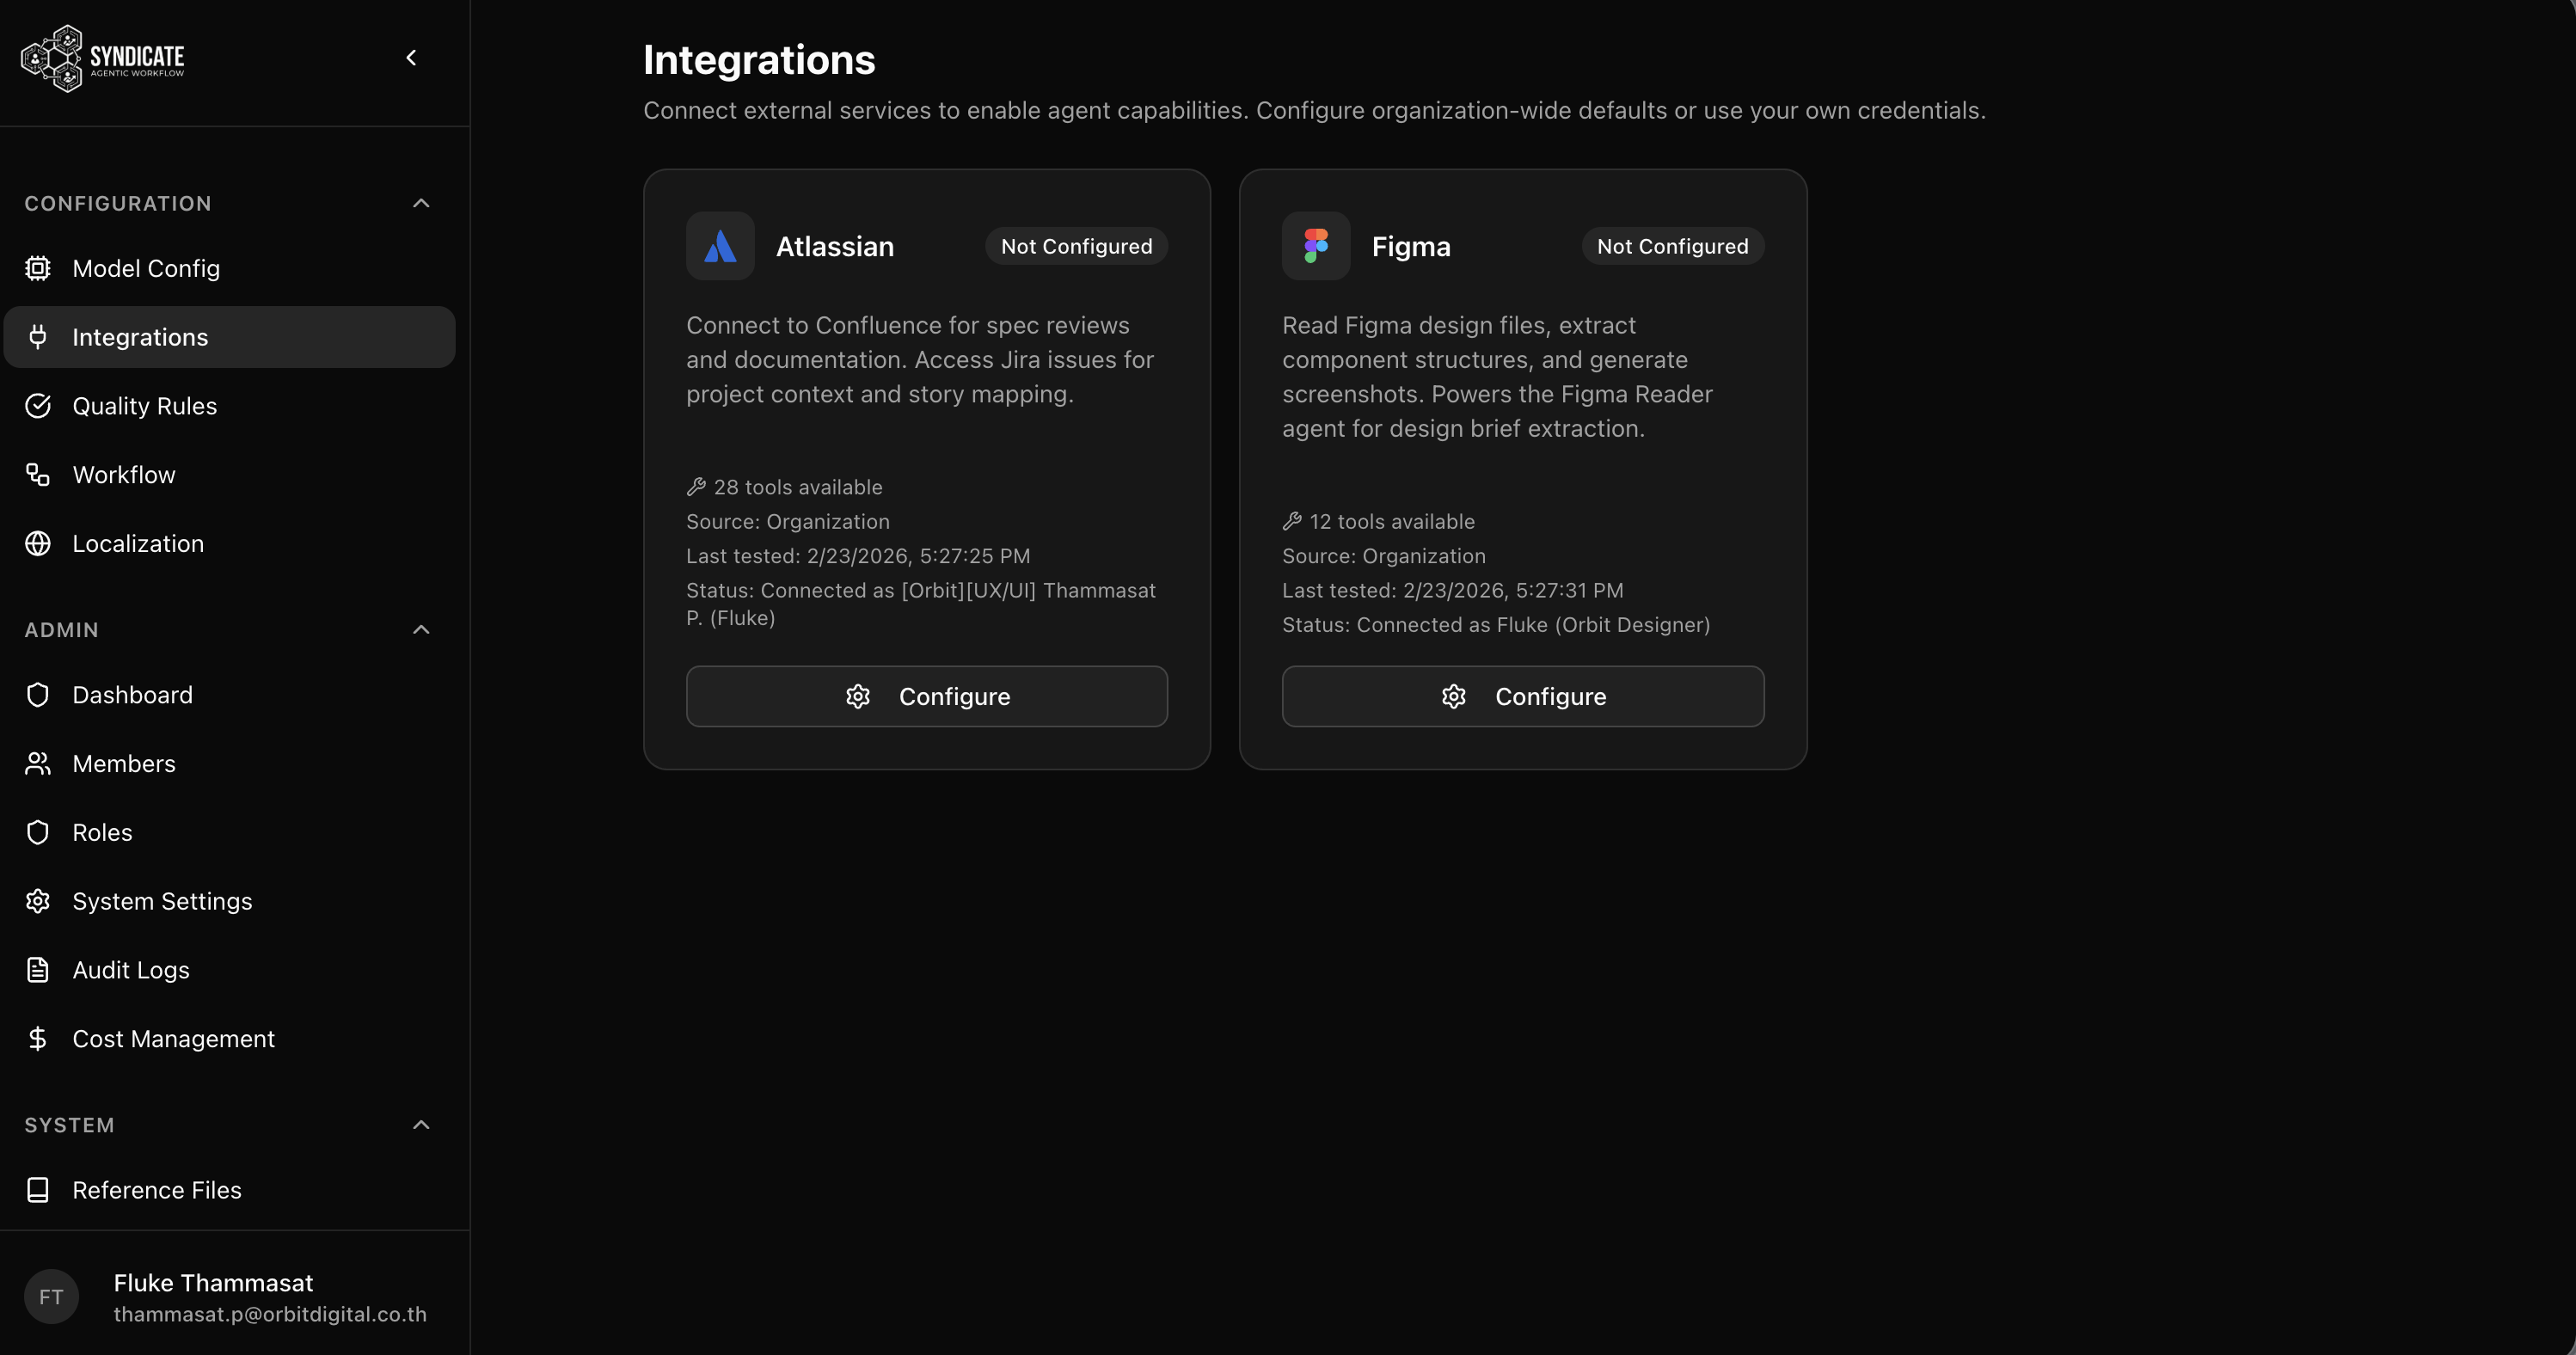
Task: Open the Quality Rules page
Action: pyautogui.click(x=144, y=406)
